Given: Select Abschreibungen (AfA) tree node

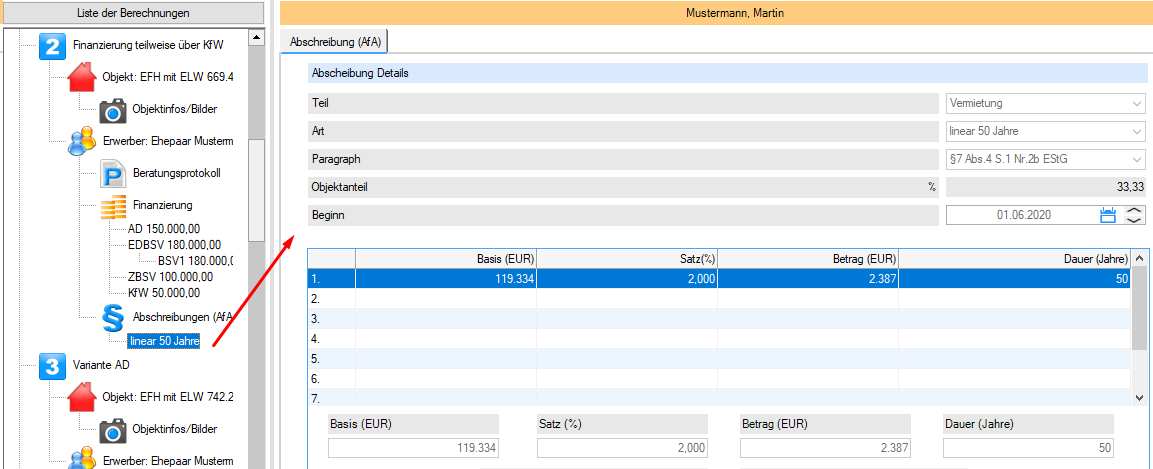Looking at the screenshot, I should point(183,318).
